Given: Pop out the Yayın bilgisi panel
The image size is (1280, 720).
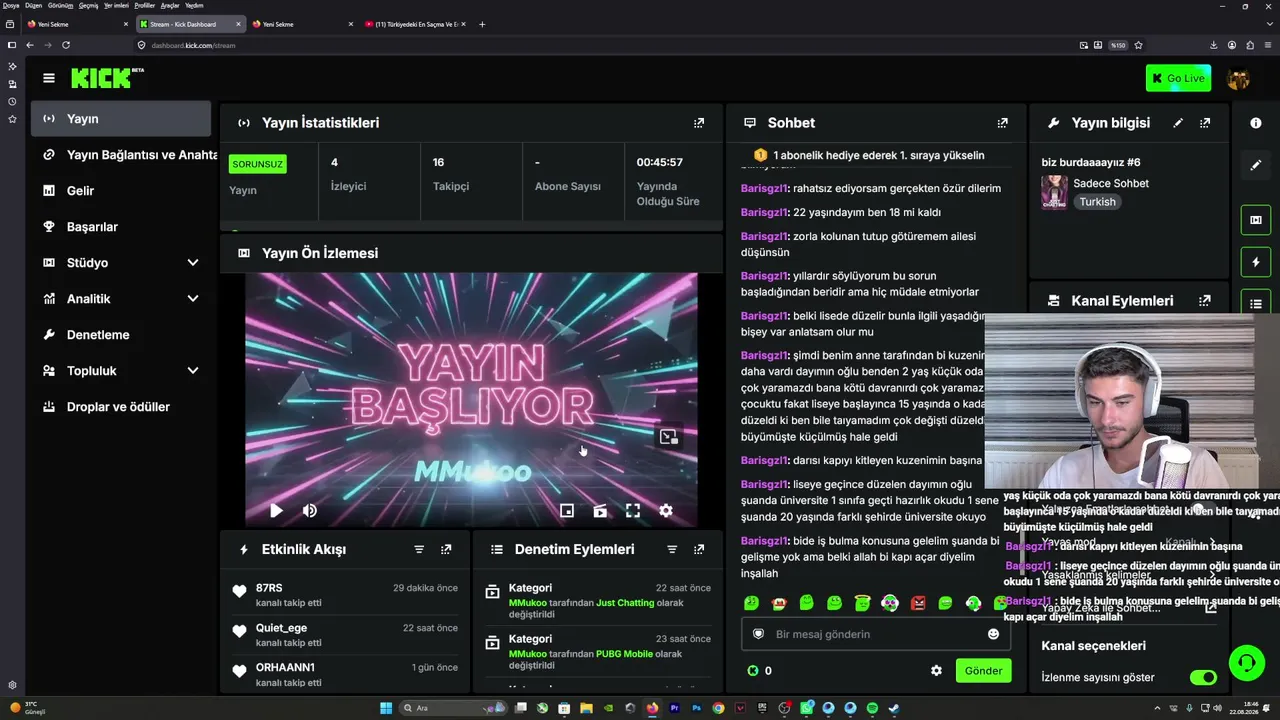Looking at the screenshot, I should click(1205, 123).
